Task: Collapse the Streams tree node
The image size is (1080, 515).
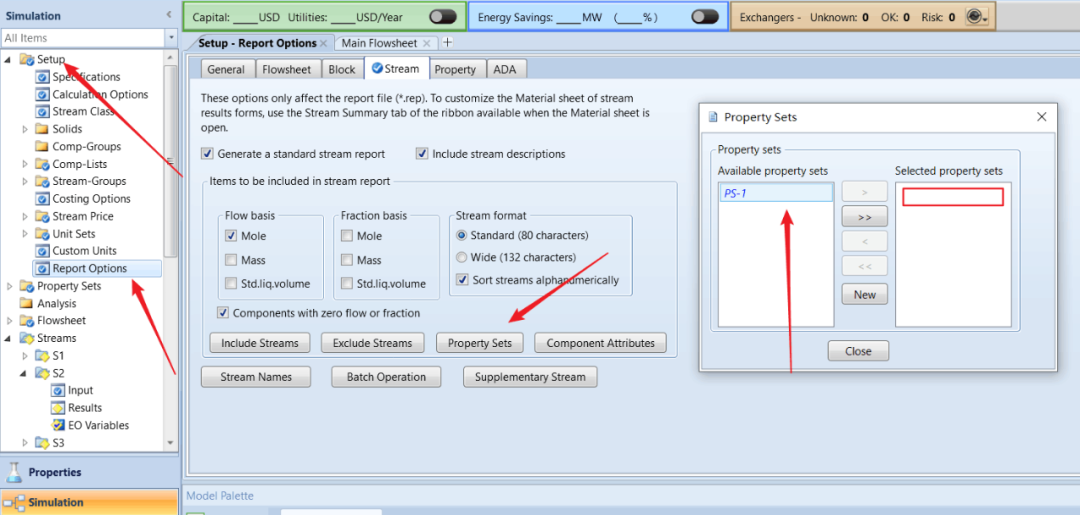Action: 9,338
